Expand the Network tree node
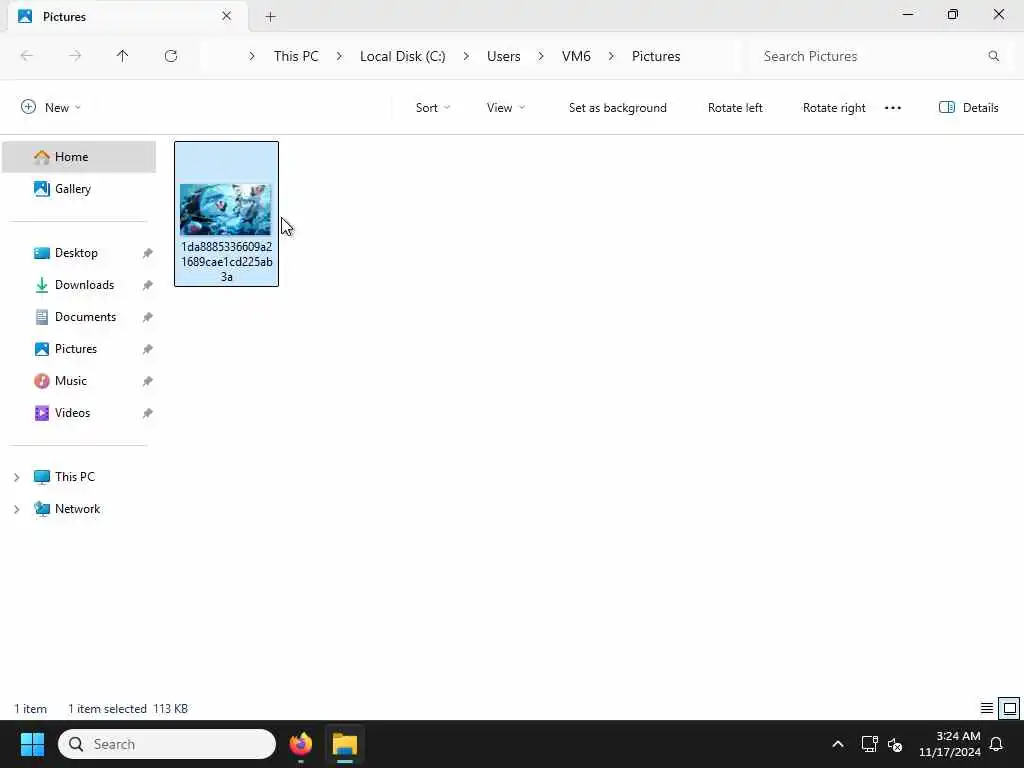The image size is (1024, 768). pyautogui.click(x=17, y=509)
